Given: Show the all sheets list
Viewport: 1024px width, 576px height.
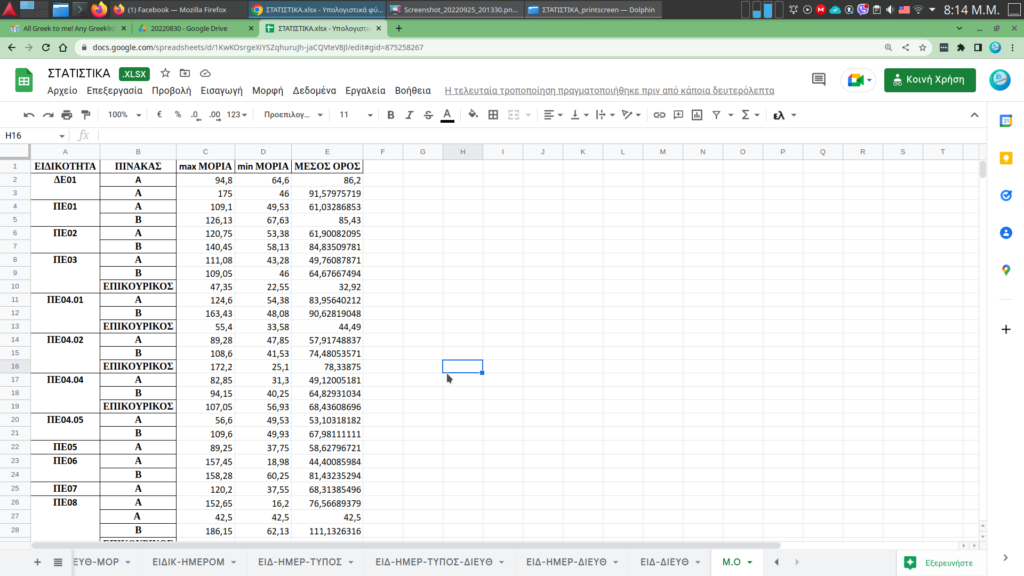Looking at the screenshot, I should (58, 562).
